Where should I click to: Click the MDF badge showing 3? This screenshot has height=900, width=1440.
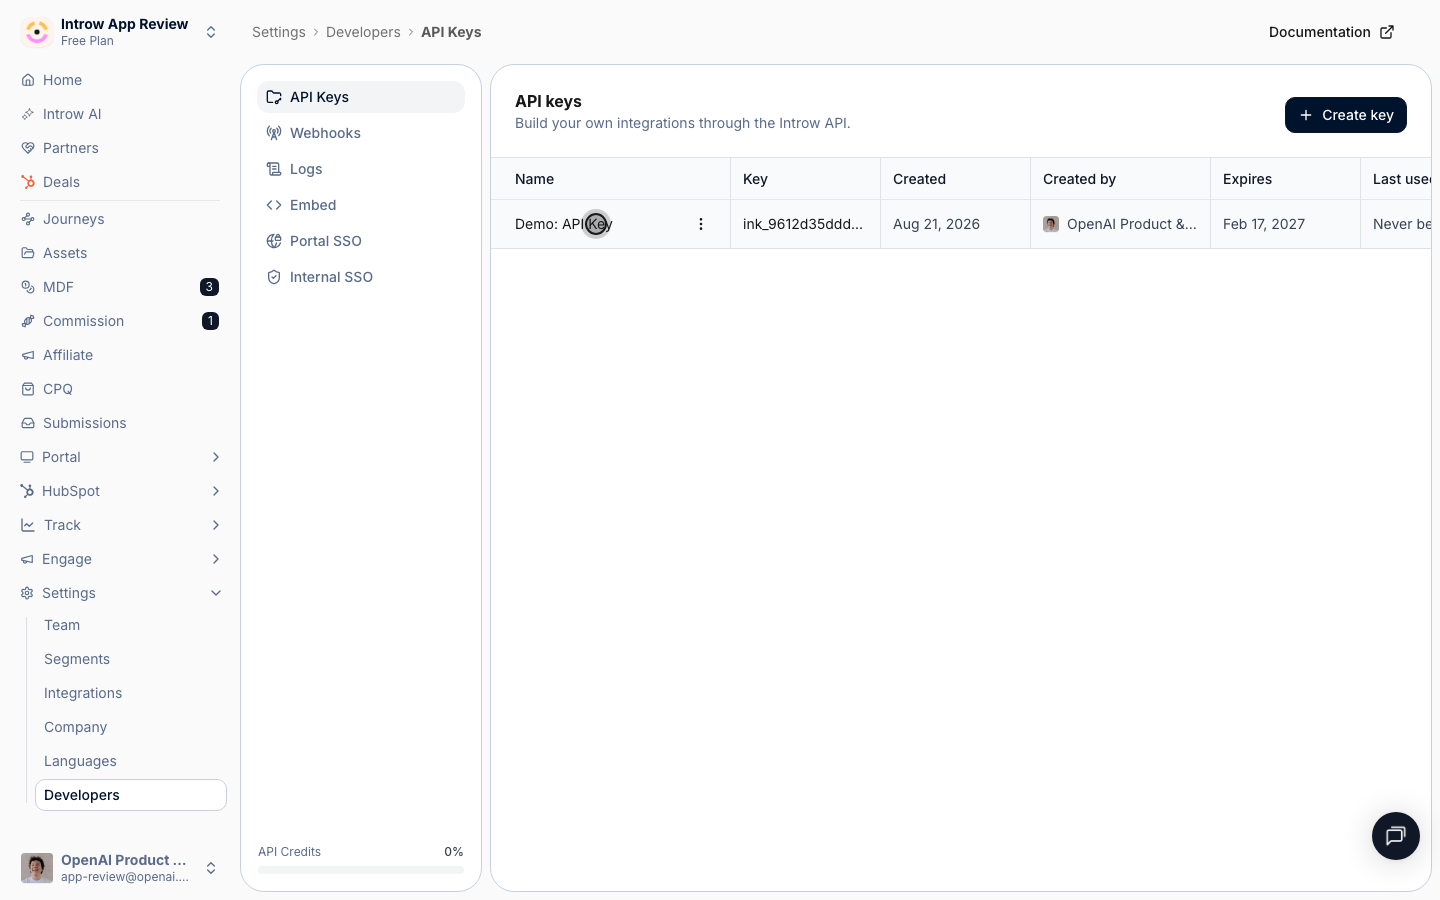tap(209, 287)
